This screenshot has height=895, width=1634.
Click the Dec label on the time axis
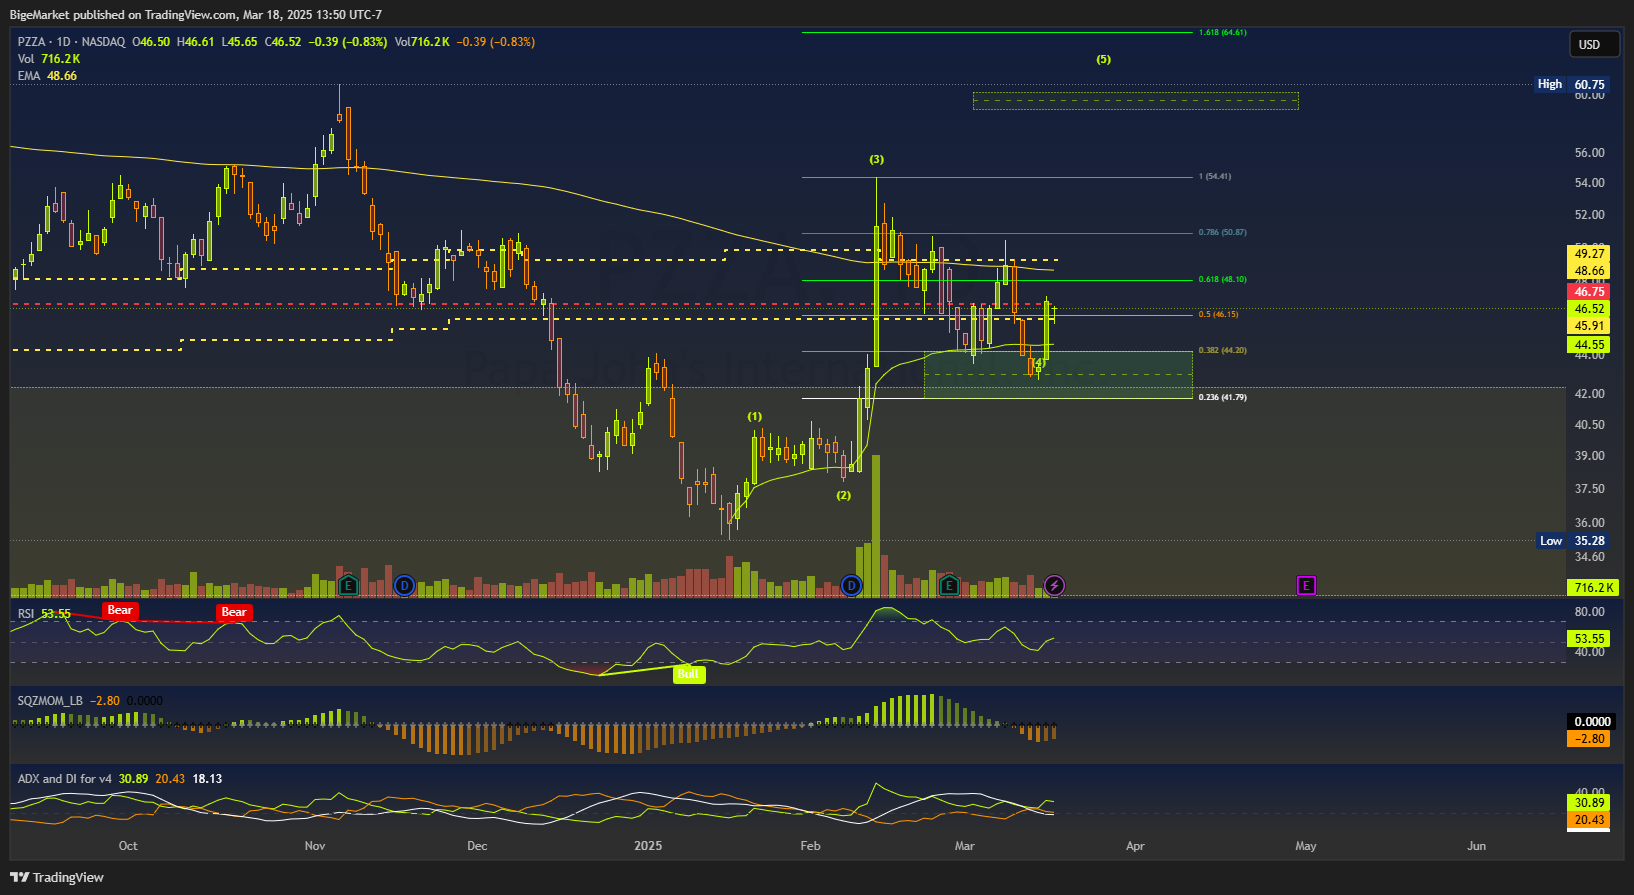477,846
